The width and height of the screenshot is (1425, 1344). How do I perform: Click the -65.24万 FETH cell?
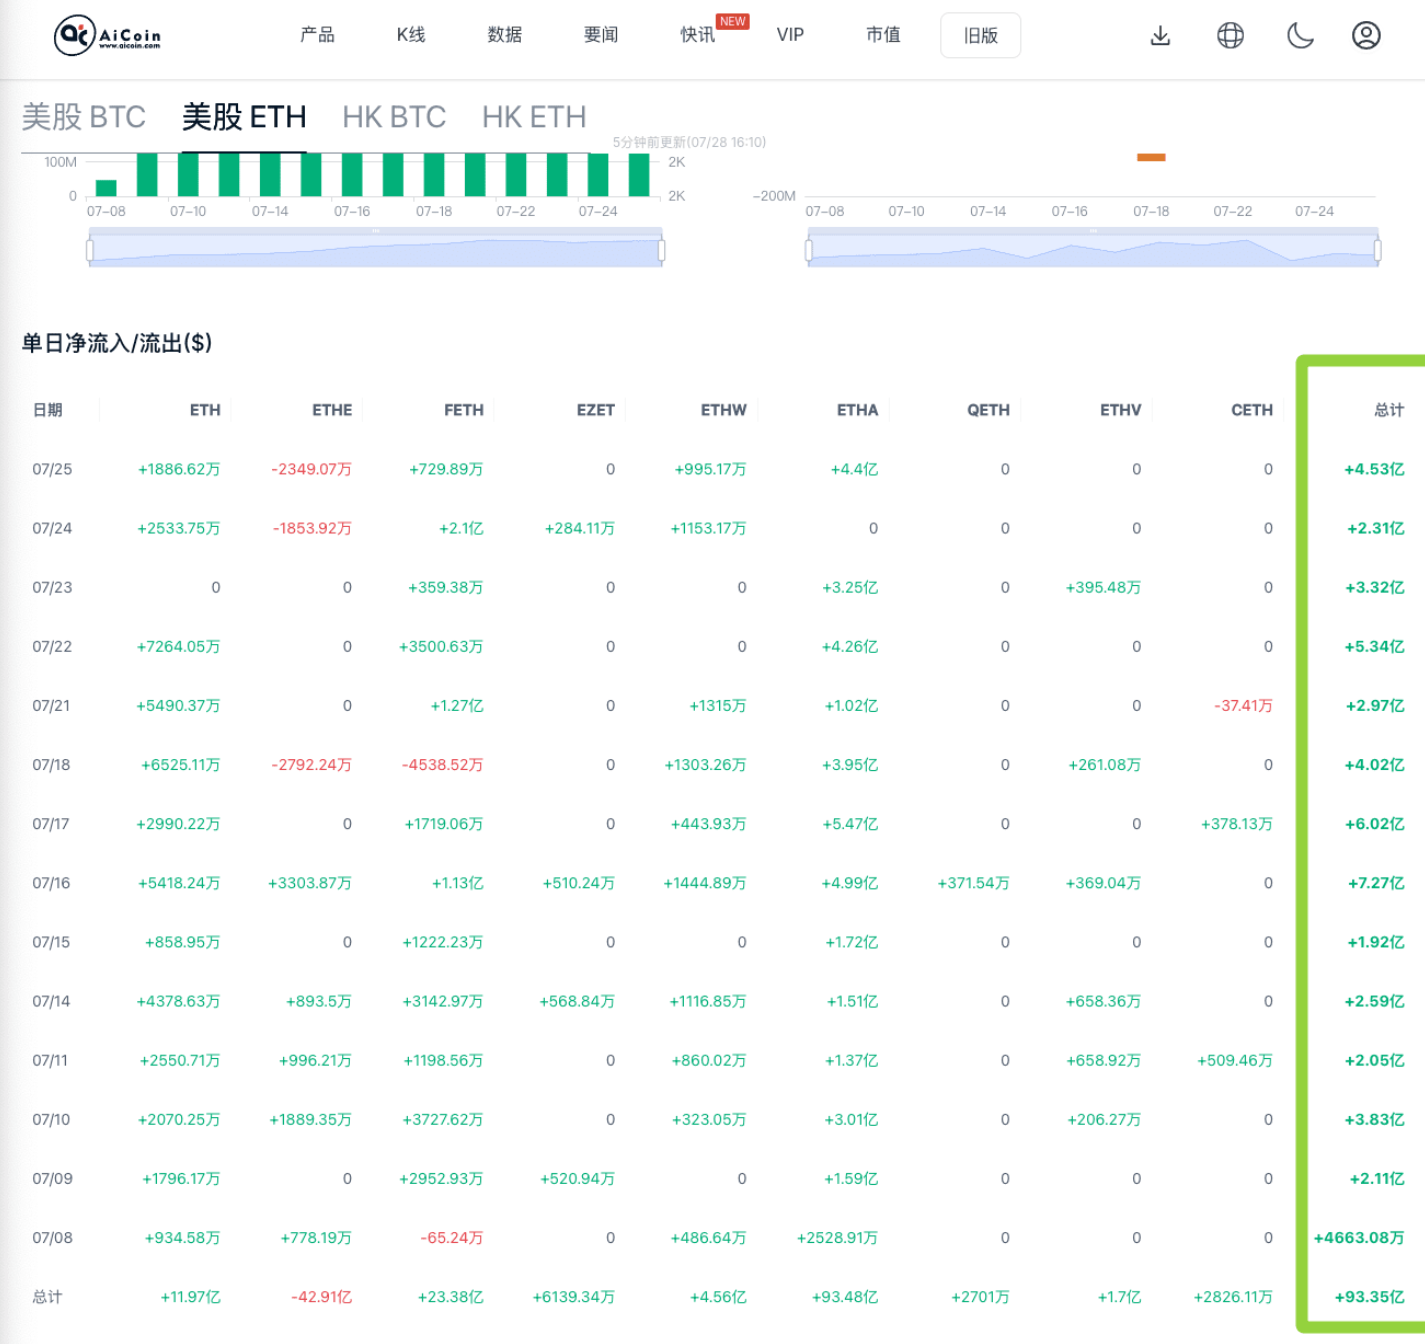point(452,1238)
